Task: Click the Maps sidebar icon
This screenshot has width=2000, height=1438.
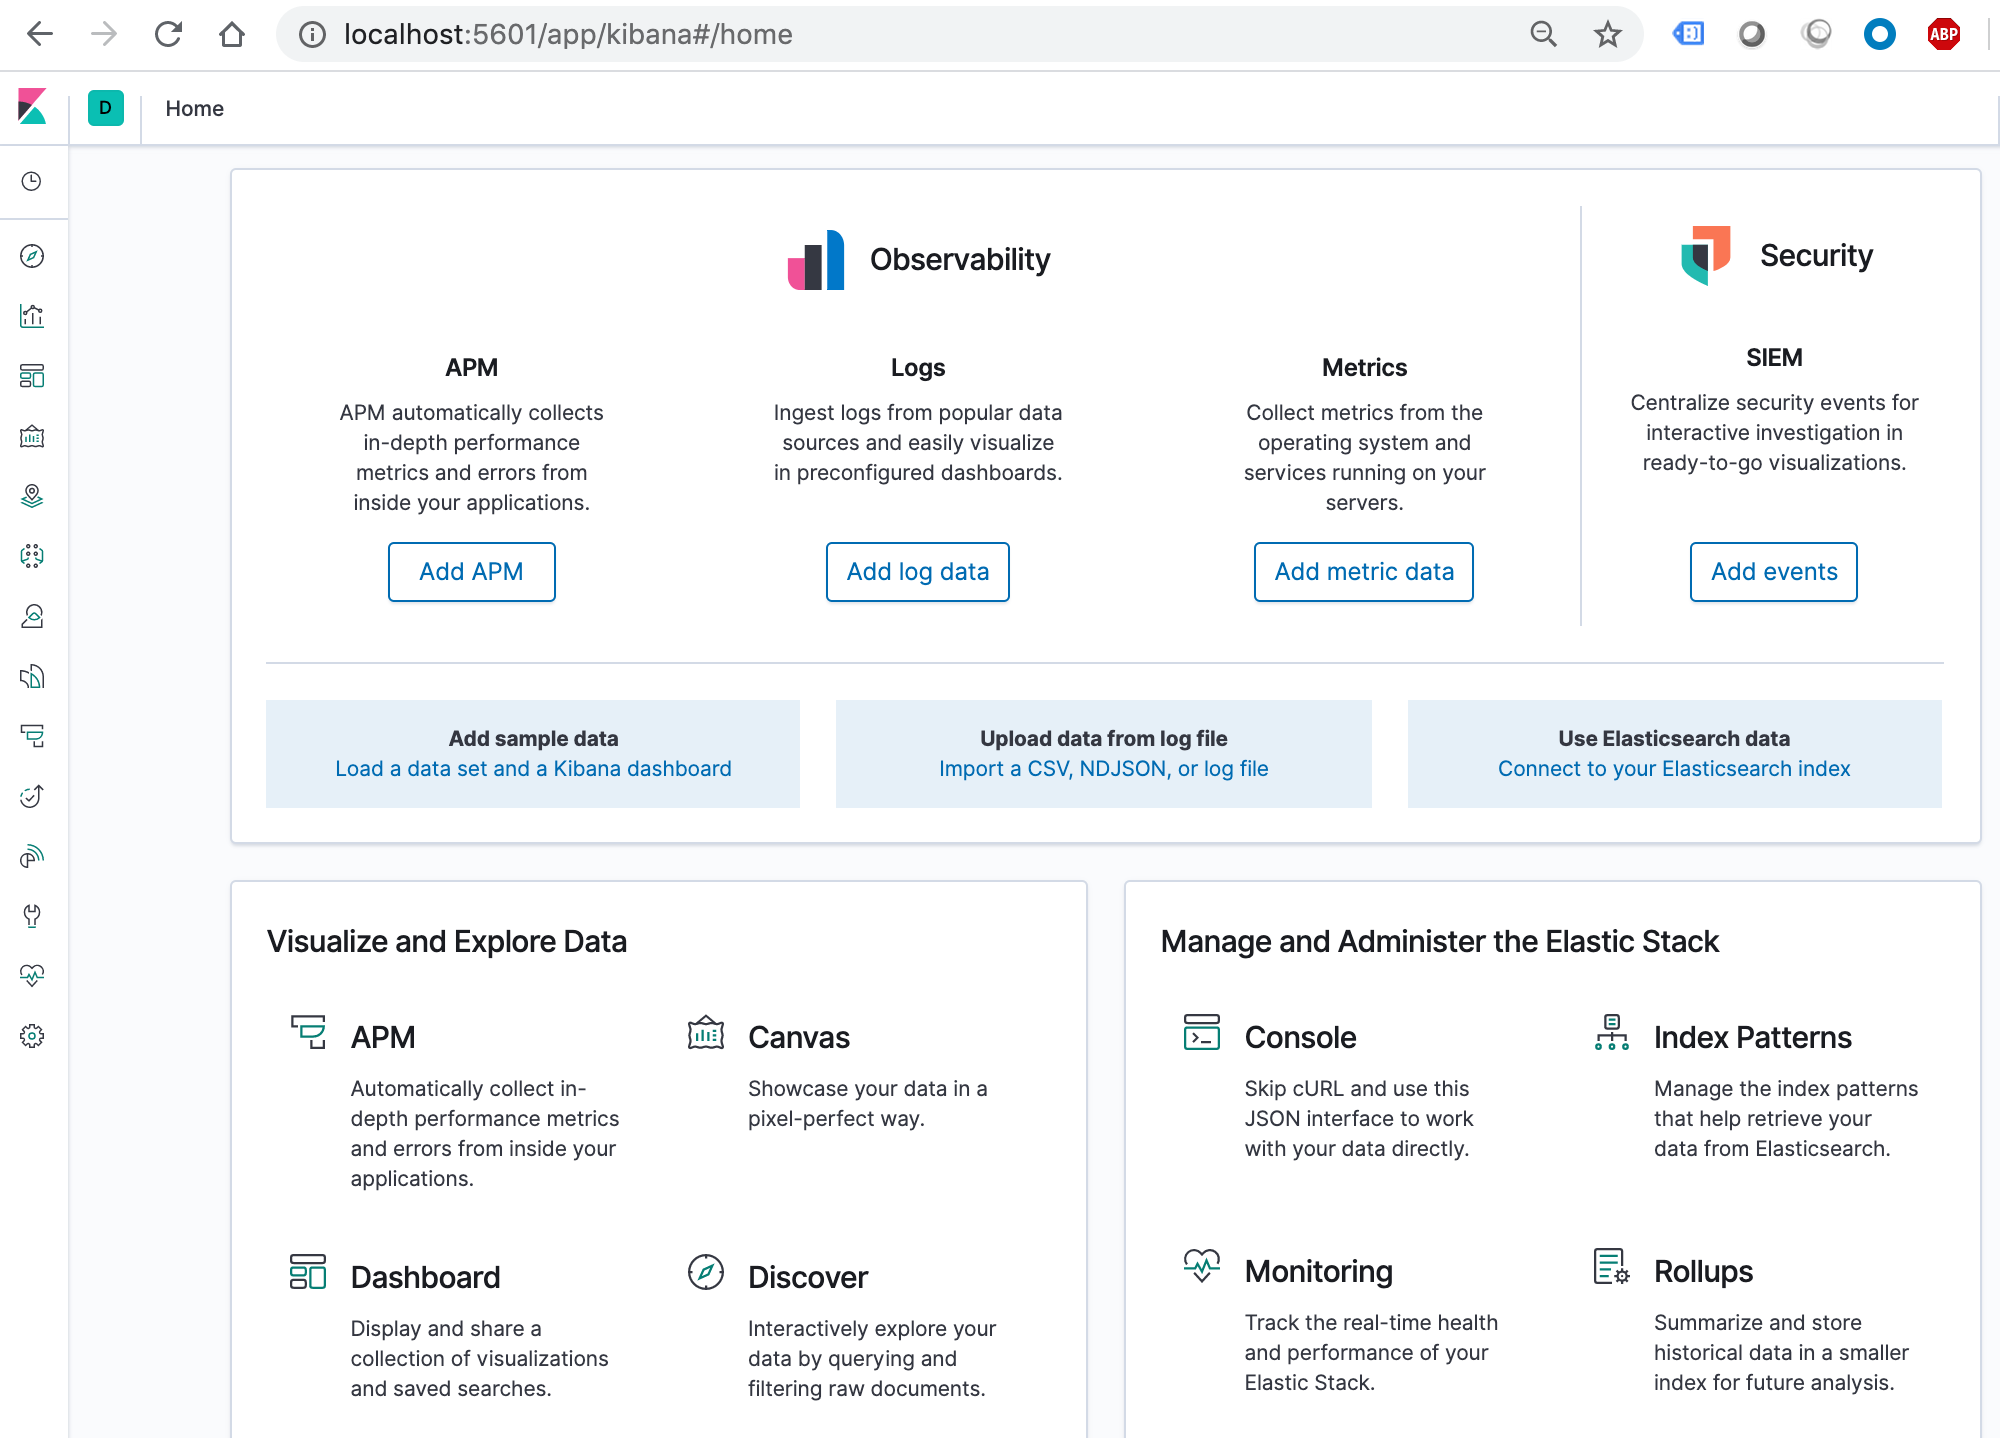Action: (x=34, y=497)
